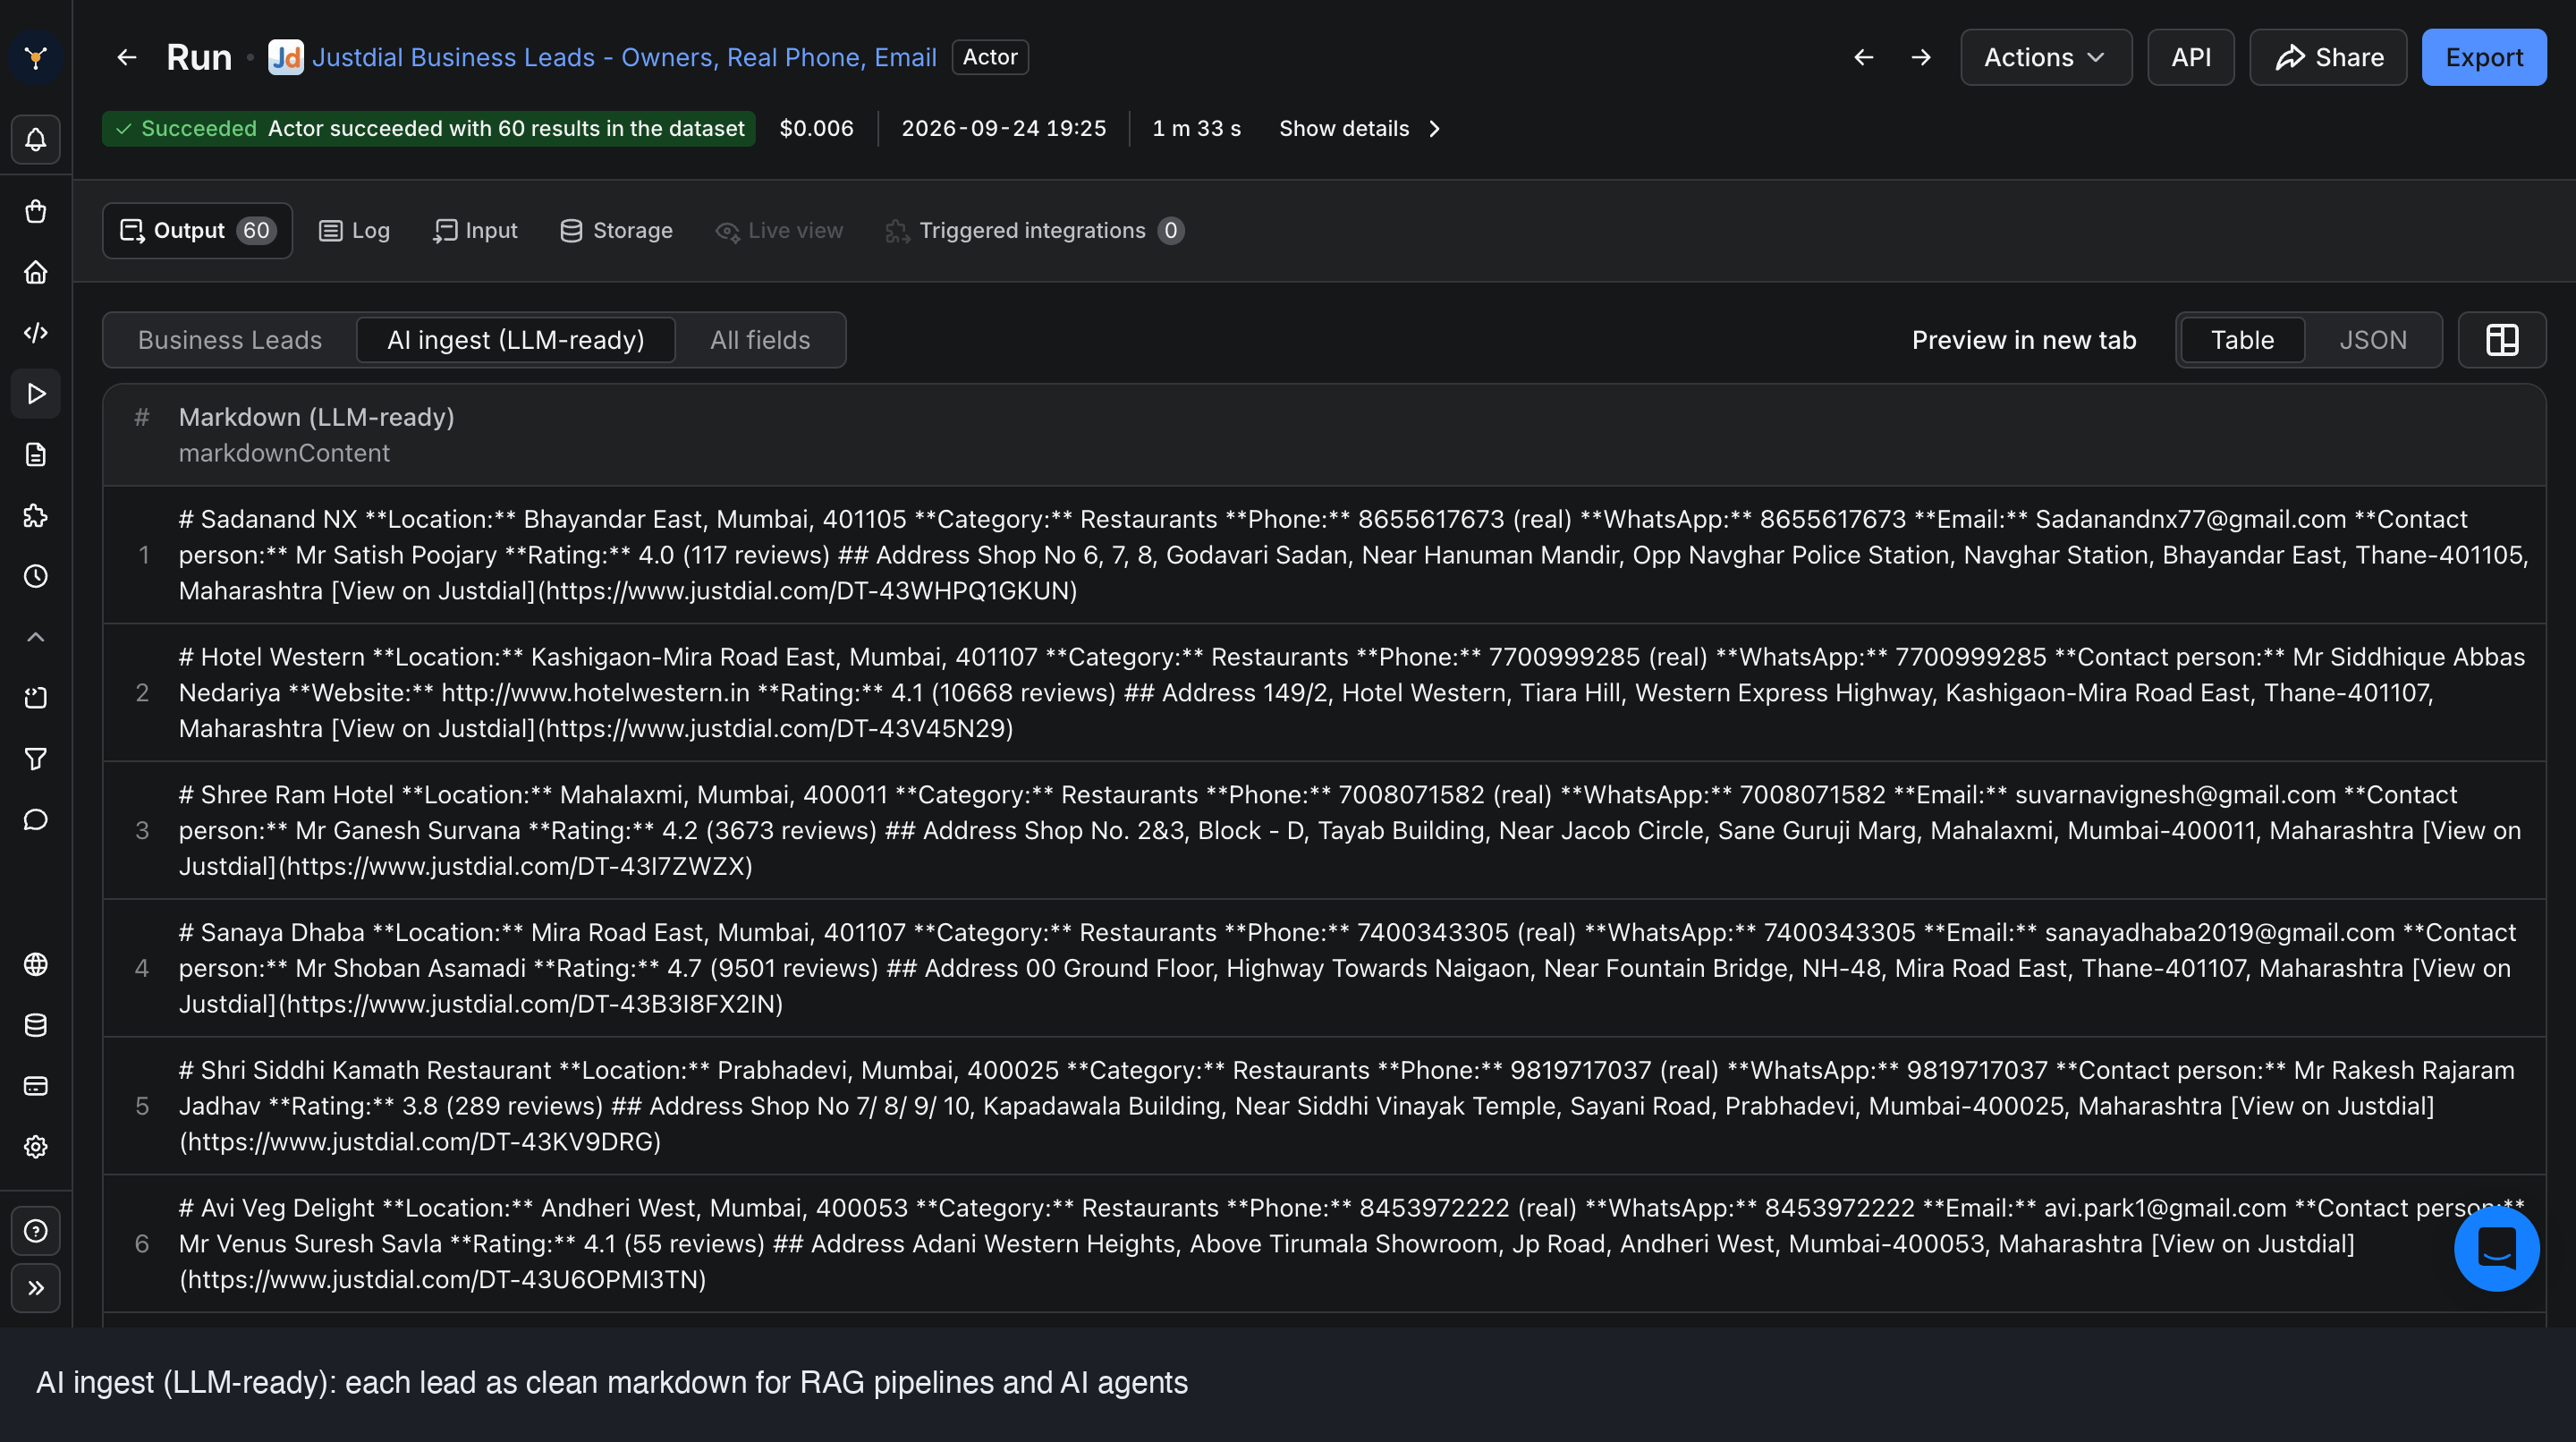Screen dimensions: 2576x1442
Task: Click the Sanaya Dhaba row text
Action: click(x=1346, y=968)
